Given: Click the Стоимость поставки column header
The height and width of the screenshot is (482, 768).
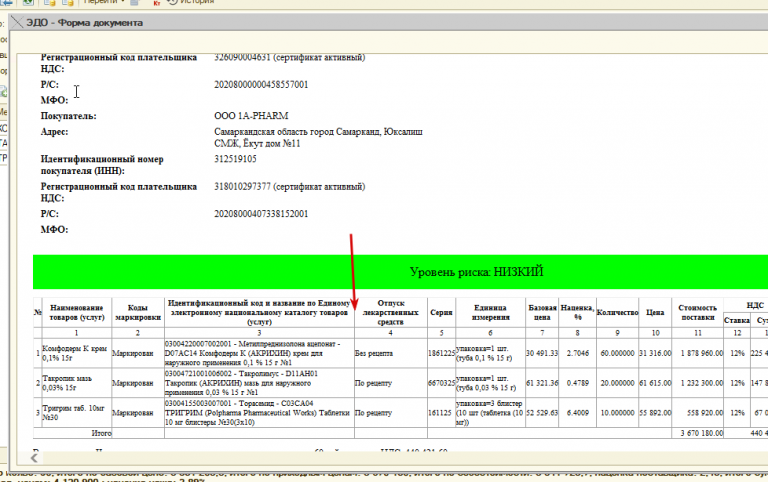Looking at the screenshot, I should pos(697,313).
